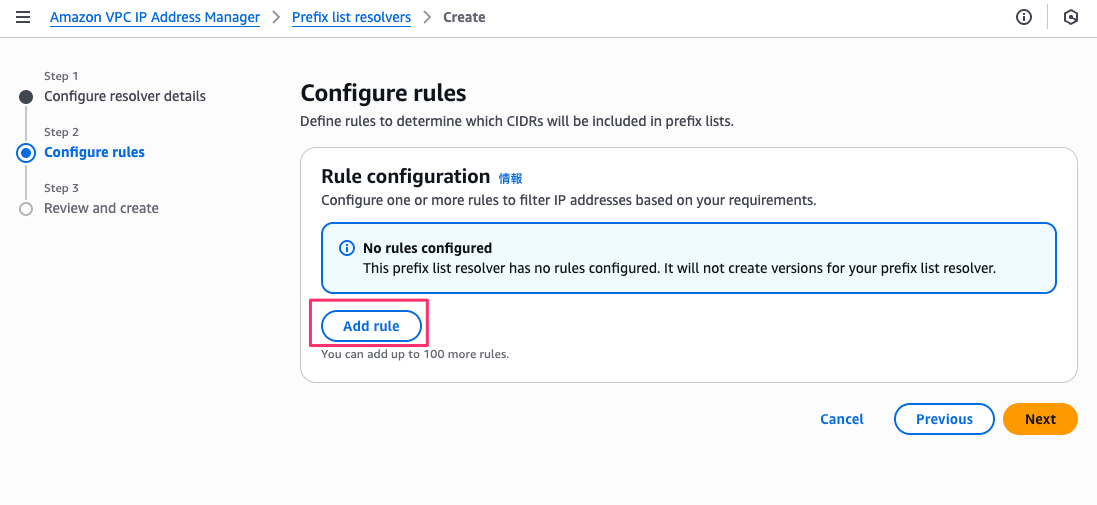Click the Step 2 active circle indicator
The height and width of the screenshot is (505, 1097).
26,153
